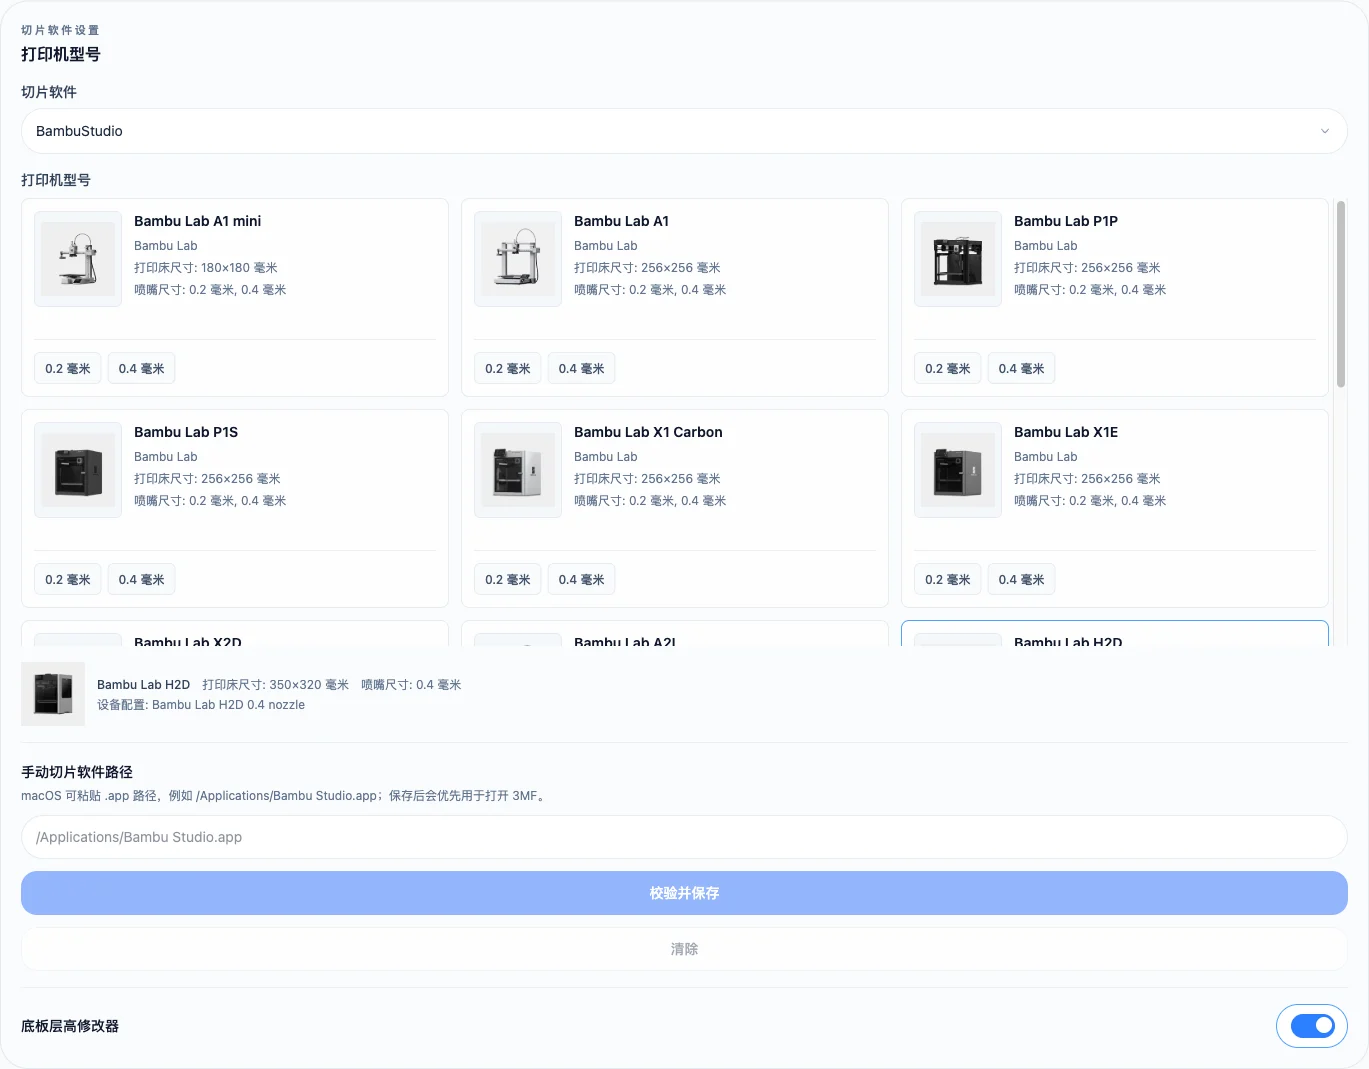Choose the Bambu Lab X1 Carbon image
This screenshot has height=1069, width=1369.
518,470
